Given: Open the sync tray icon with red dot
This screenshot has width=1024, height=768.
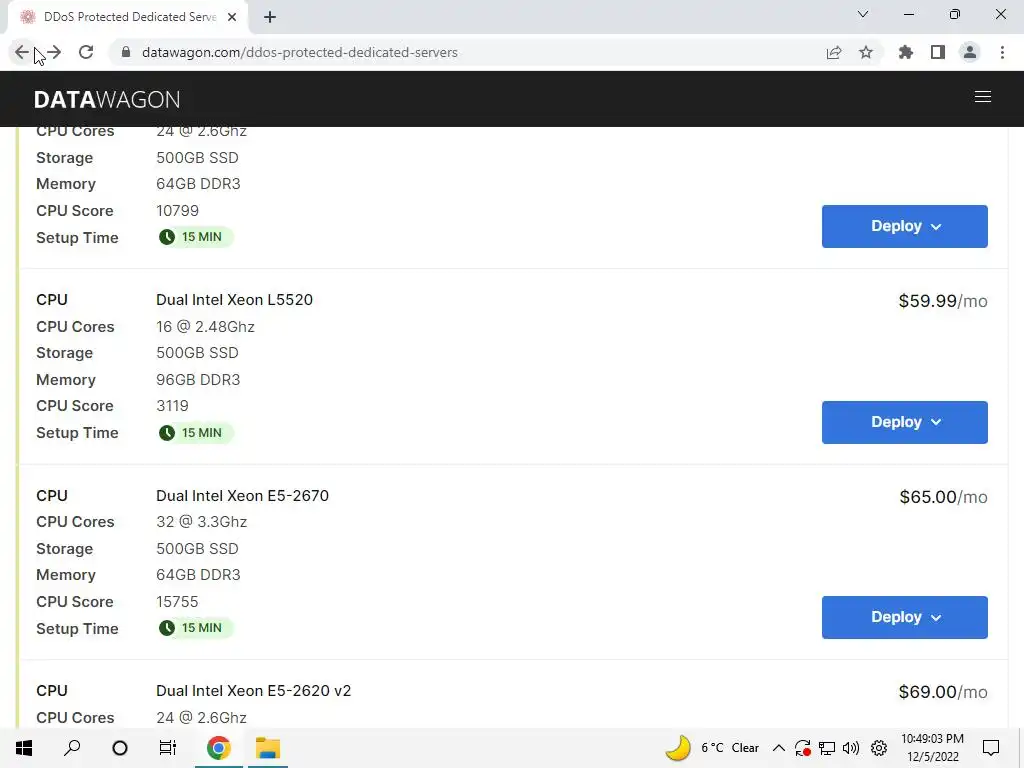Looking at the screenshot, I should (x=803, y=748).
